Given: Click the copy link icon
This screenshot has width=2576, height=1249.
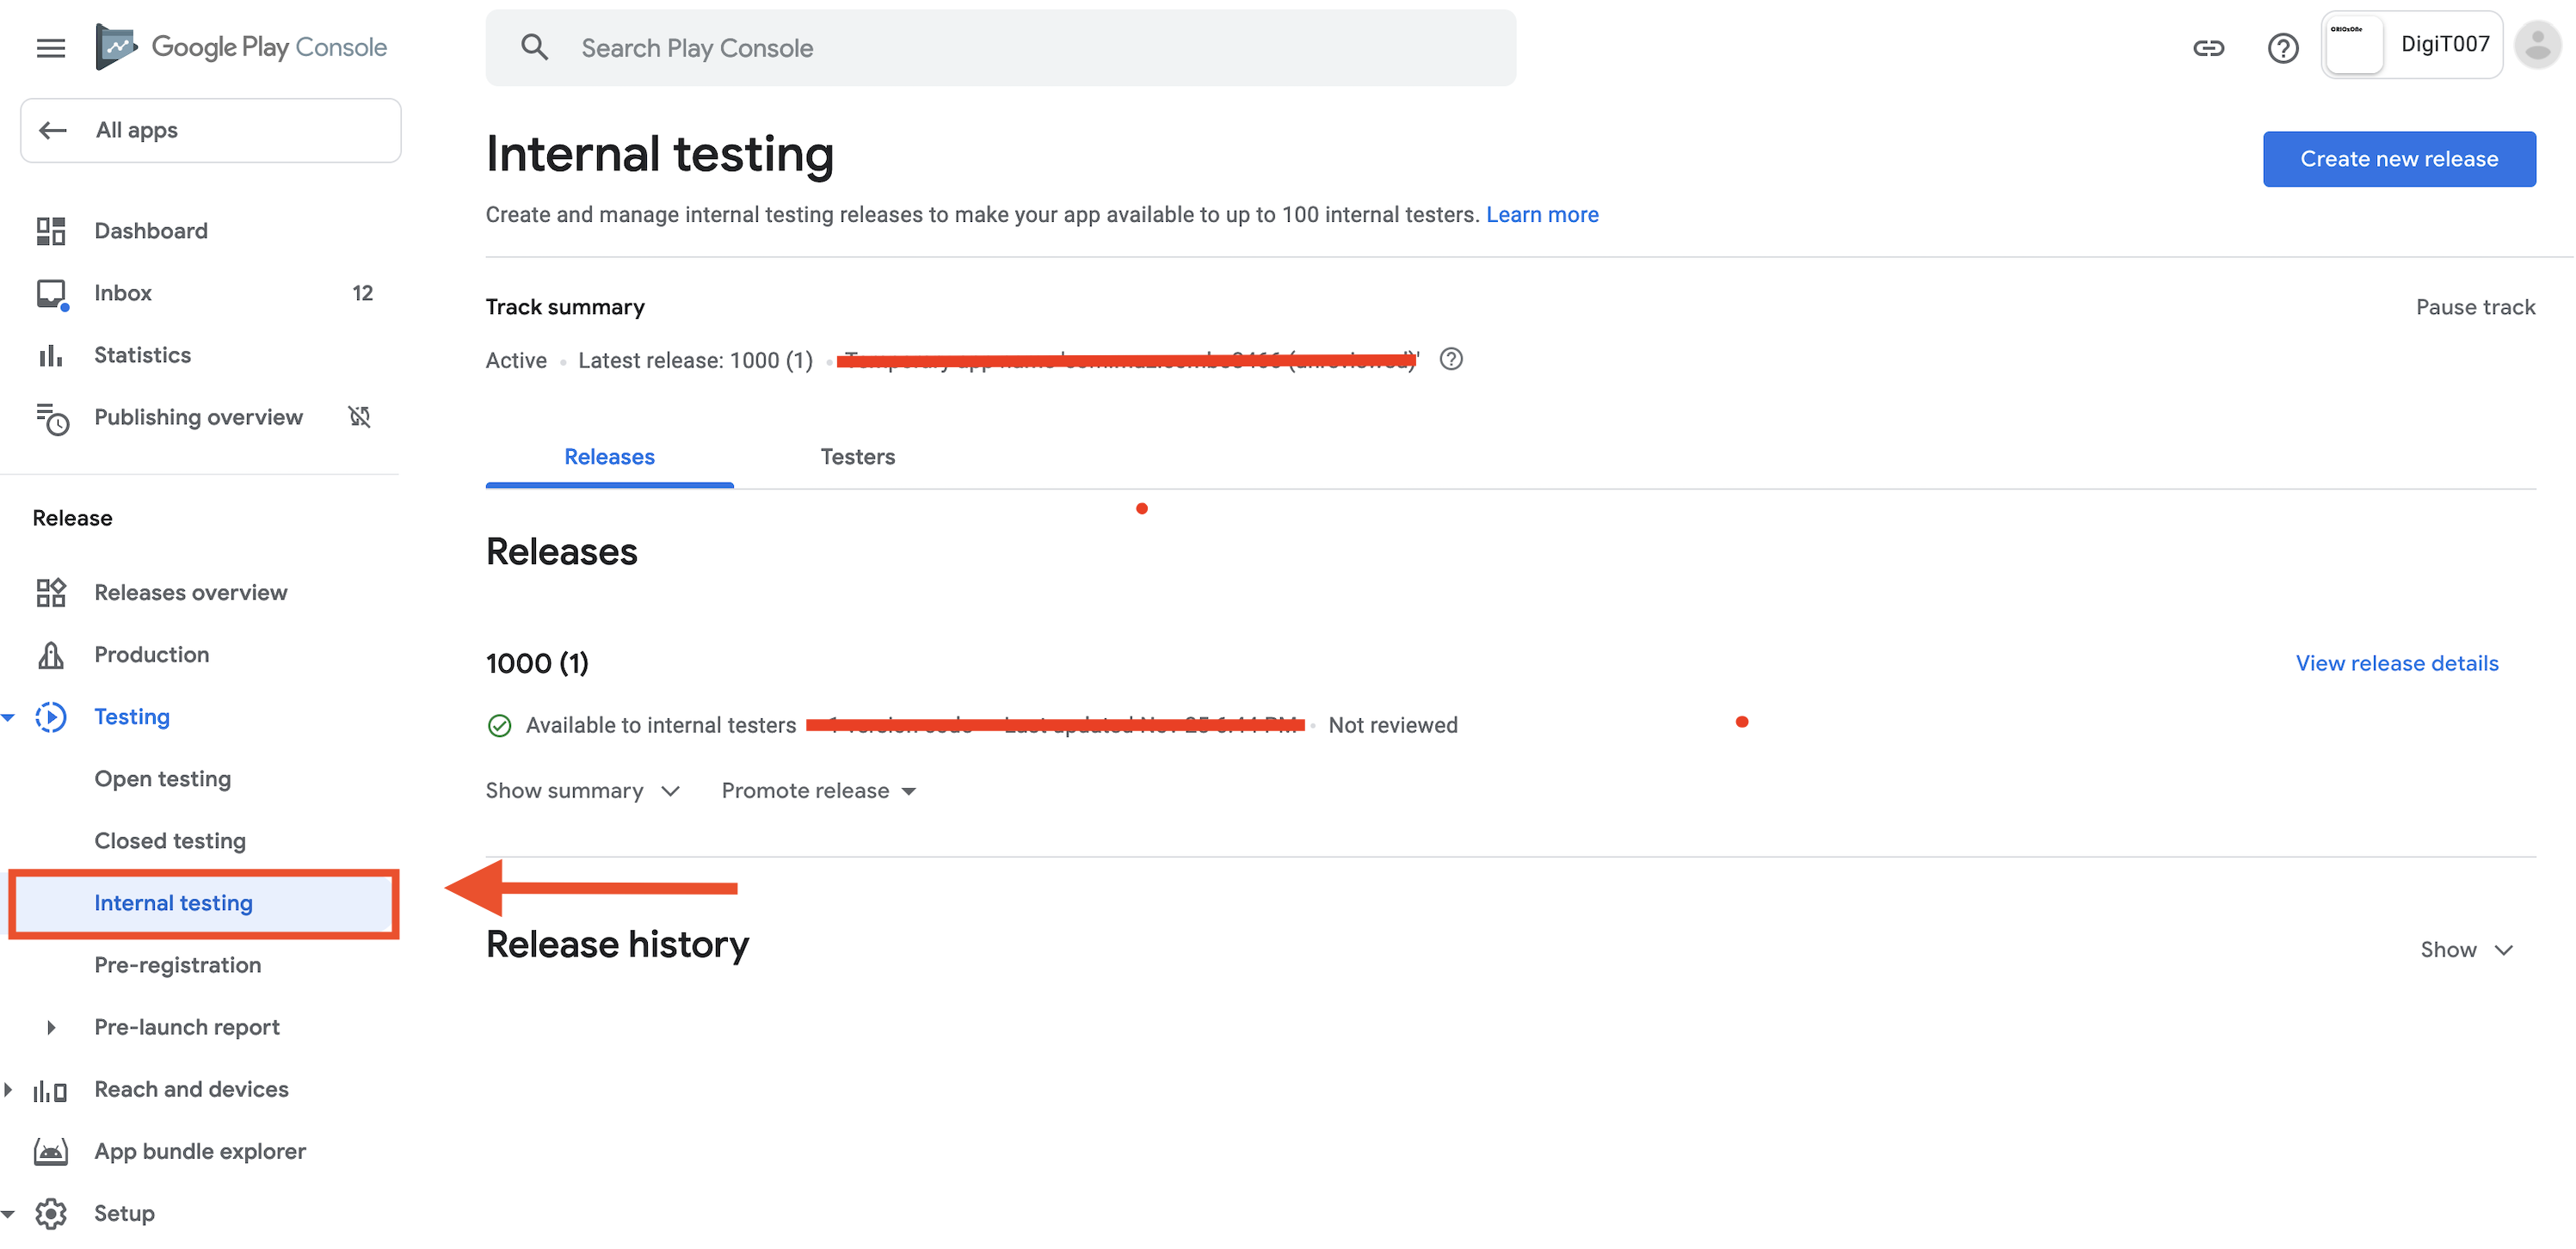Looking at the screenshot, I should click(2208, 47).
